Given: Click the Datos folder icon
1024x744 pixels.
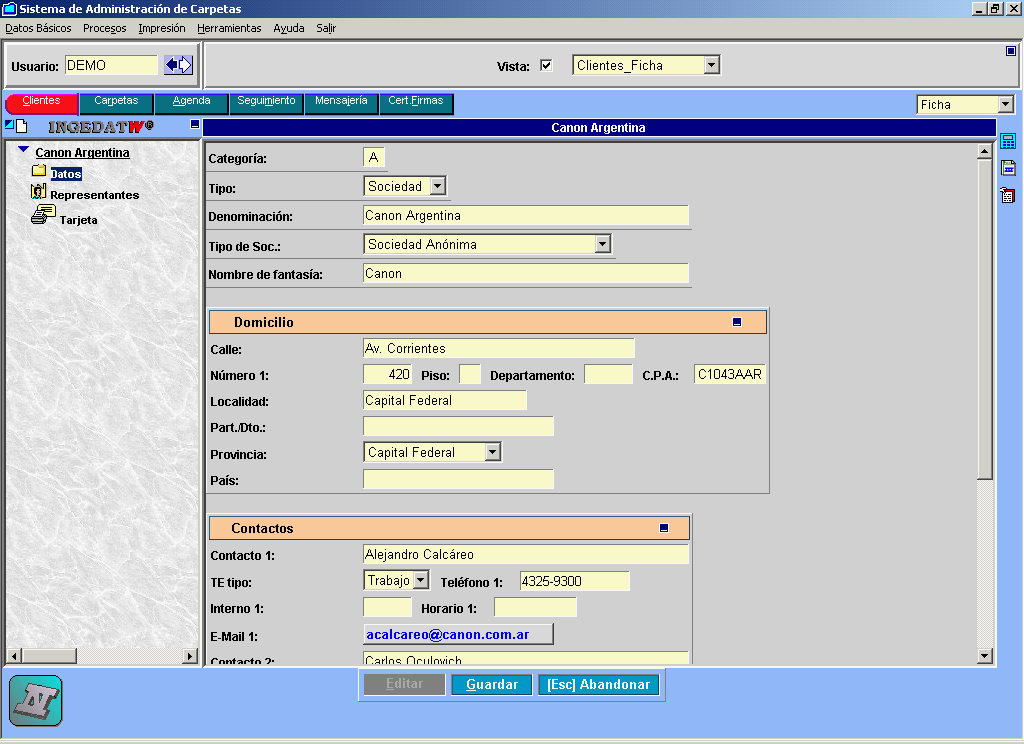Looking at the screenshot, I should tap(39, 171).
